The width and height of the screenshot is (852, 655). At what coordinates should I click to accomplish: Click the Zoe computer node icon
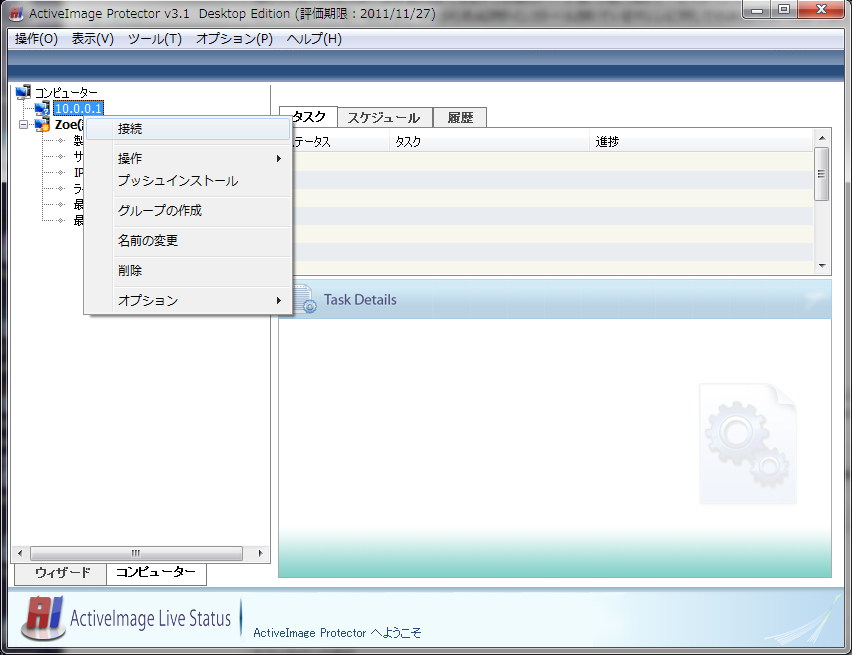click(x=42, y=125)
